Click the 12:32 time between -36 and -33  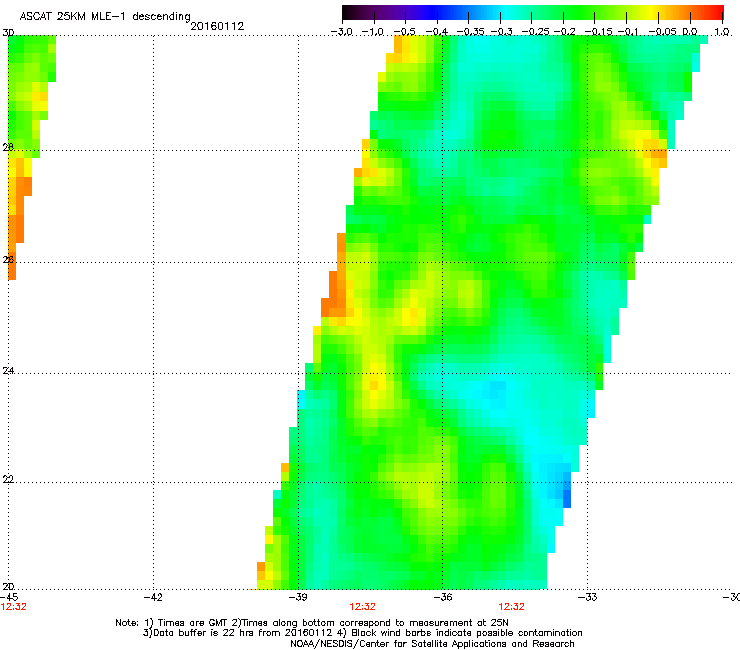[512, 607]
